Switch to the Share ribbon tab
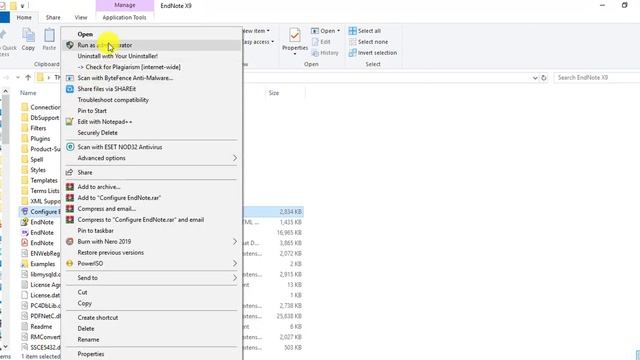This screenshot has width=640, height=360. [53, 18]
